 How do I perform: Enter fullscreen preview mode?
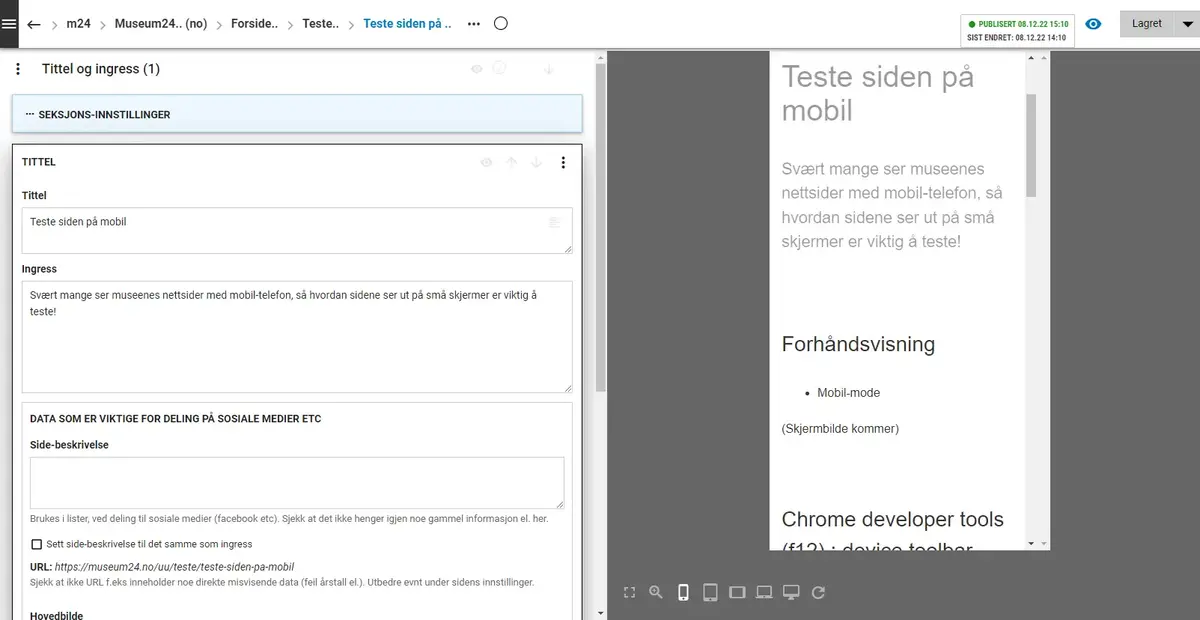(x=629, y=592)
